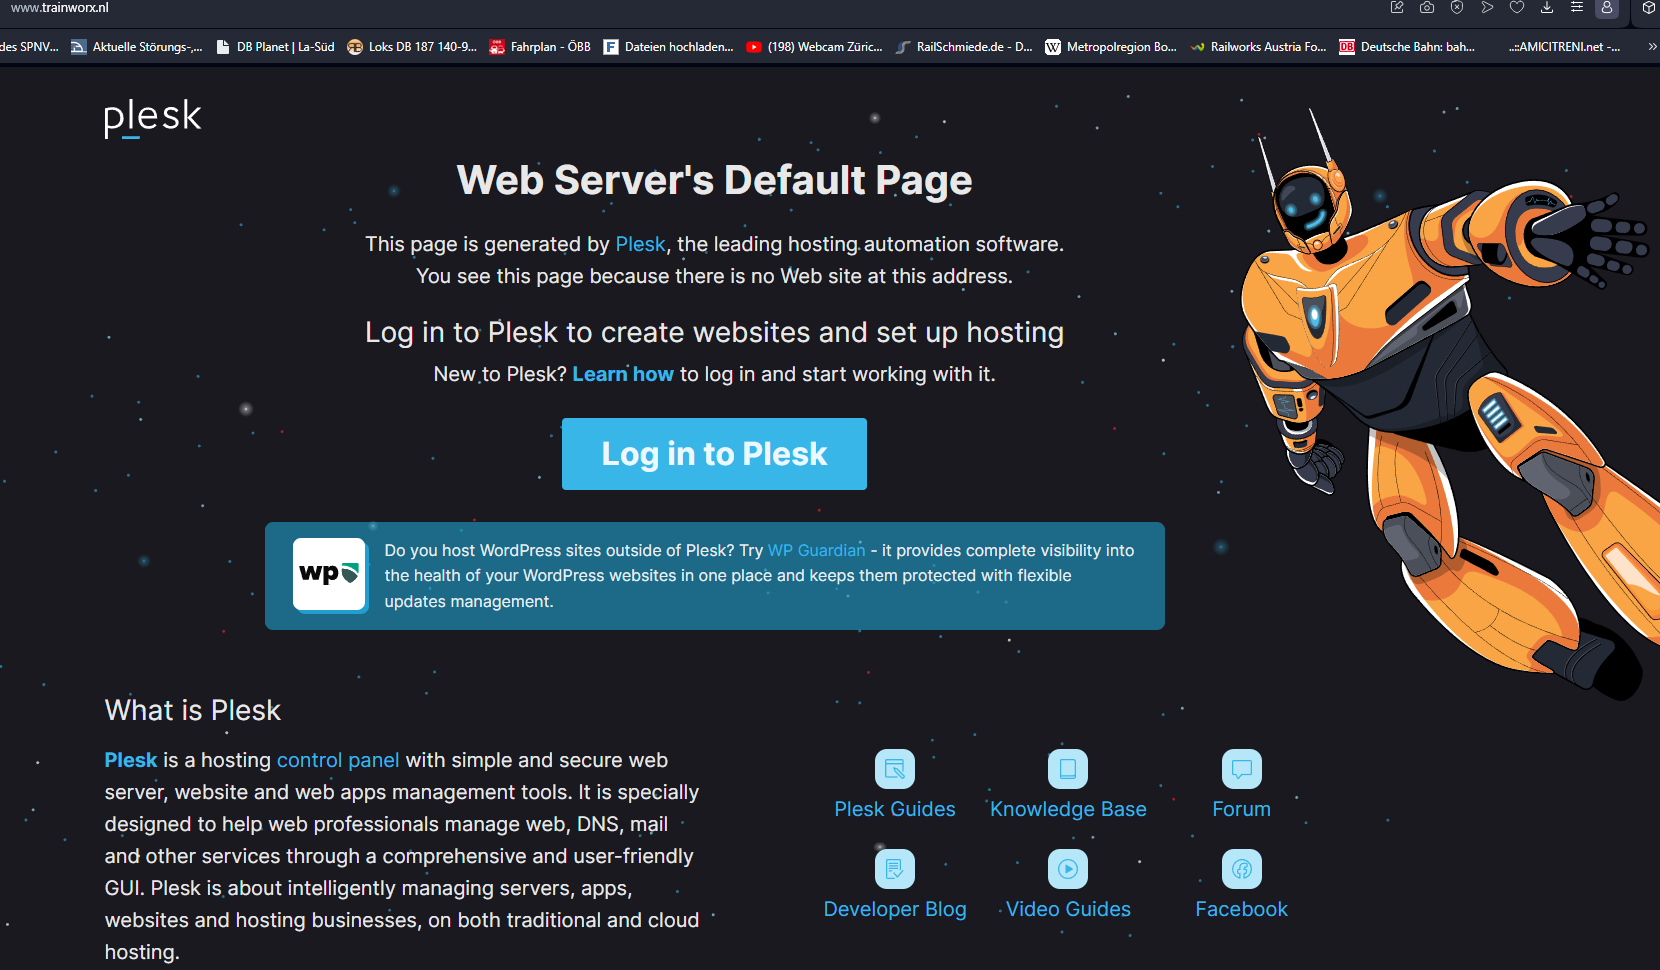Open the YouTube 'Webcam Züric...' bookmark
This screenshot has width=1660, height=970.
[x=814, y=47]
